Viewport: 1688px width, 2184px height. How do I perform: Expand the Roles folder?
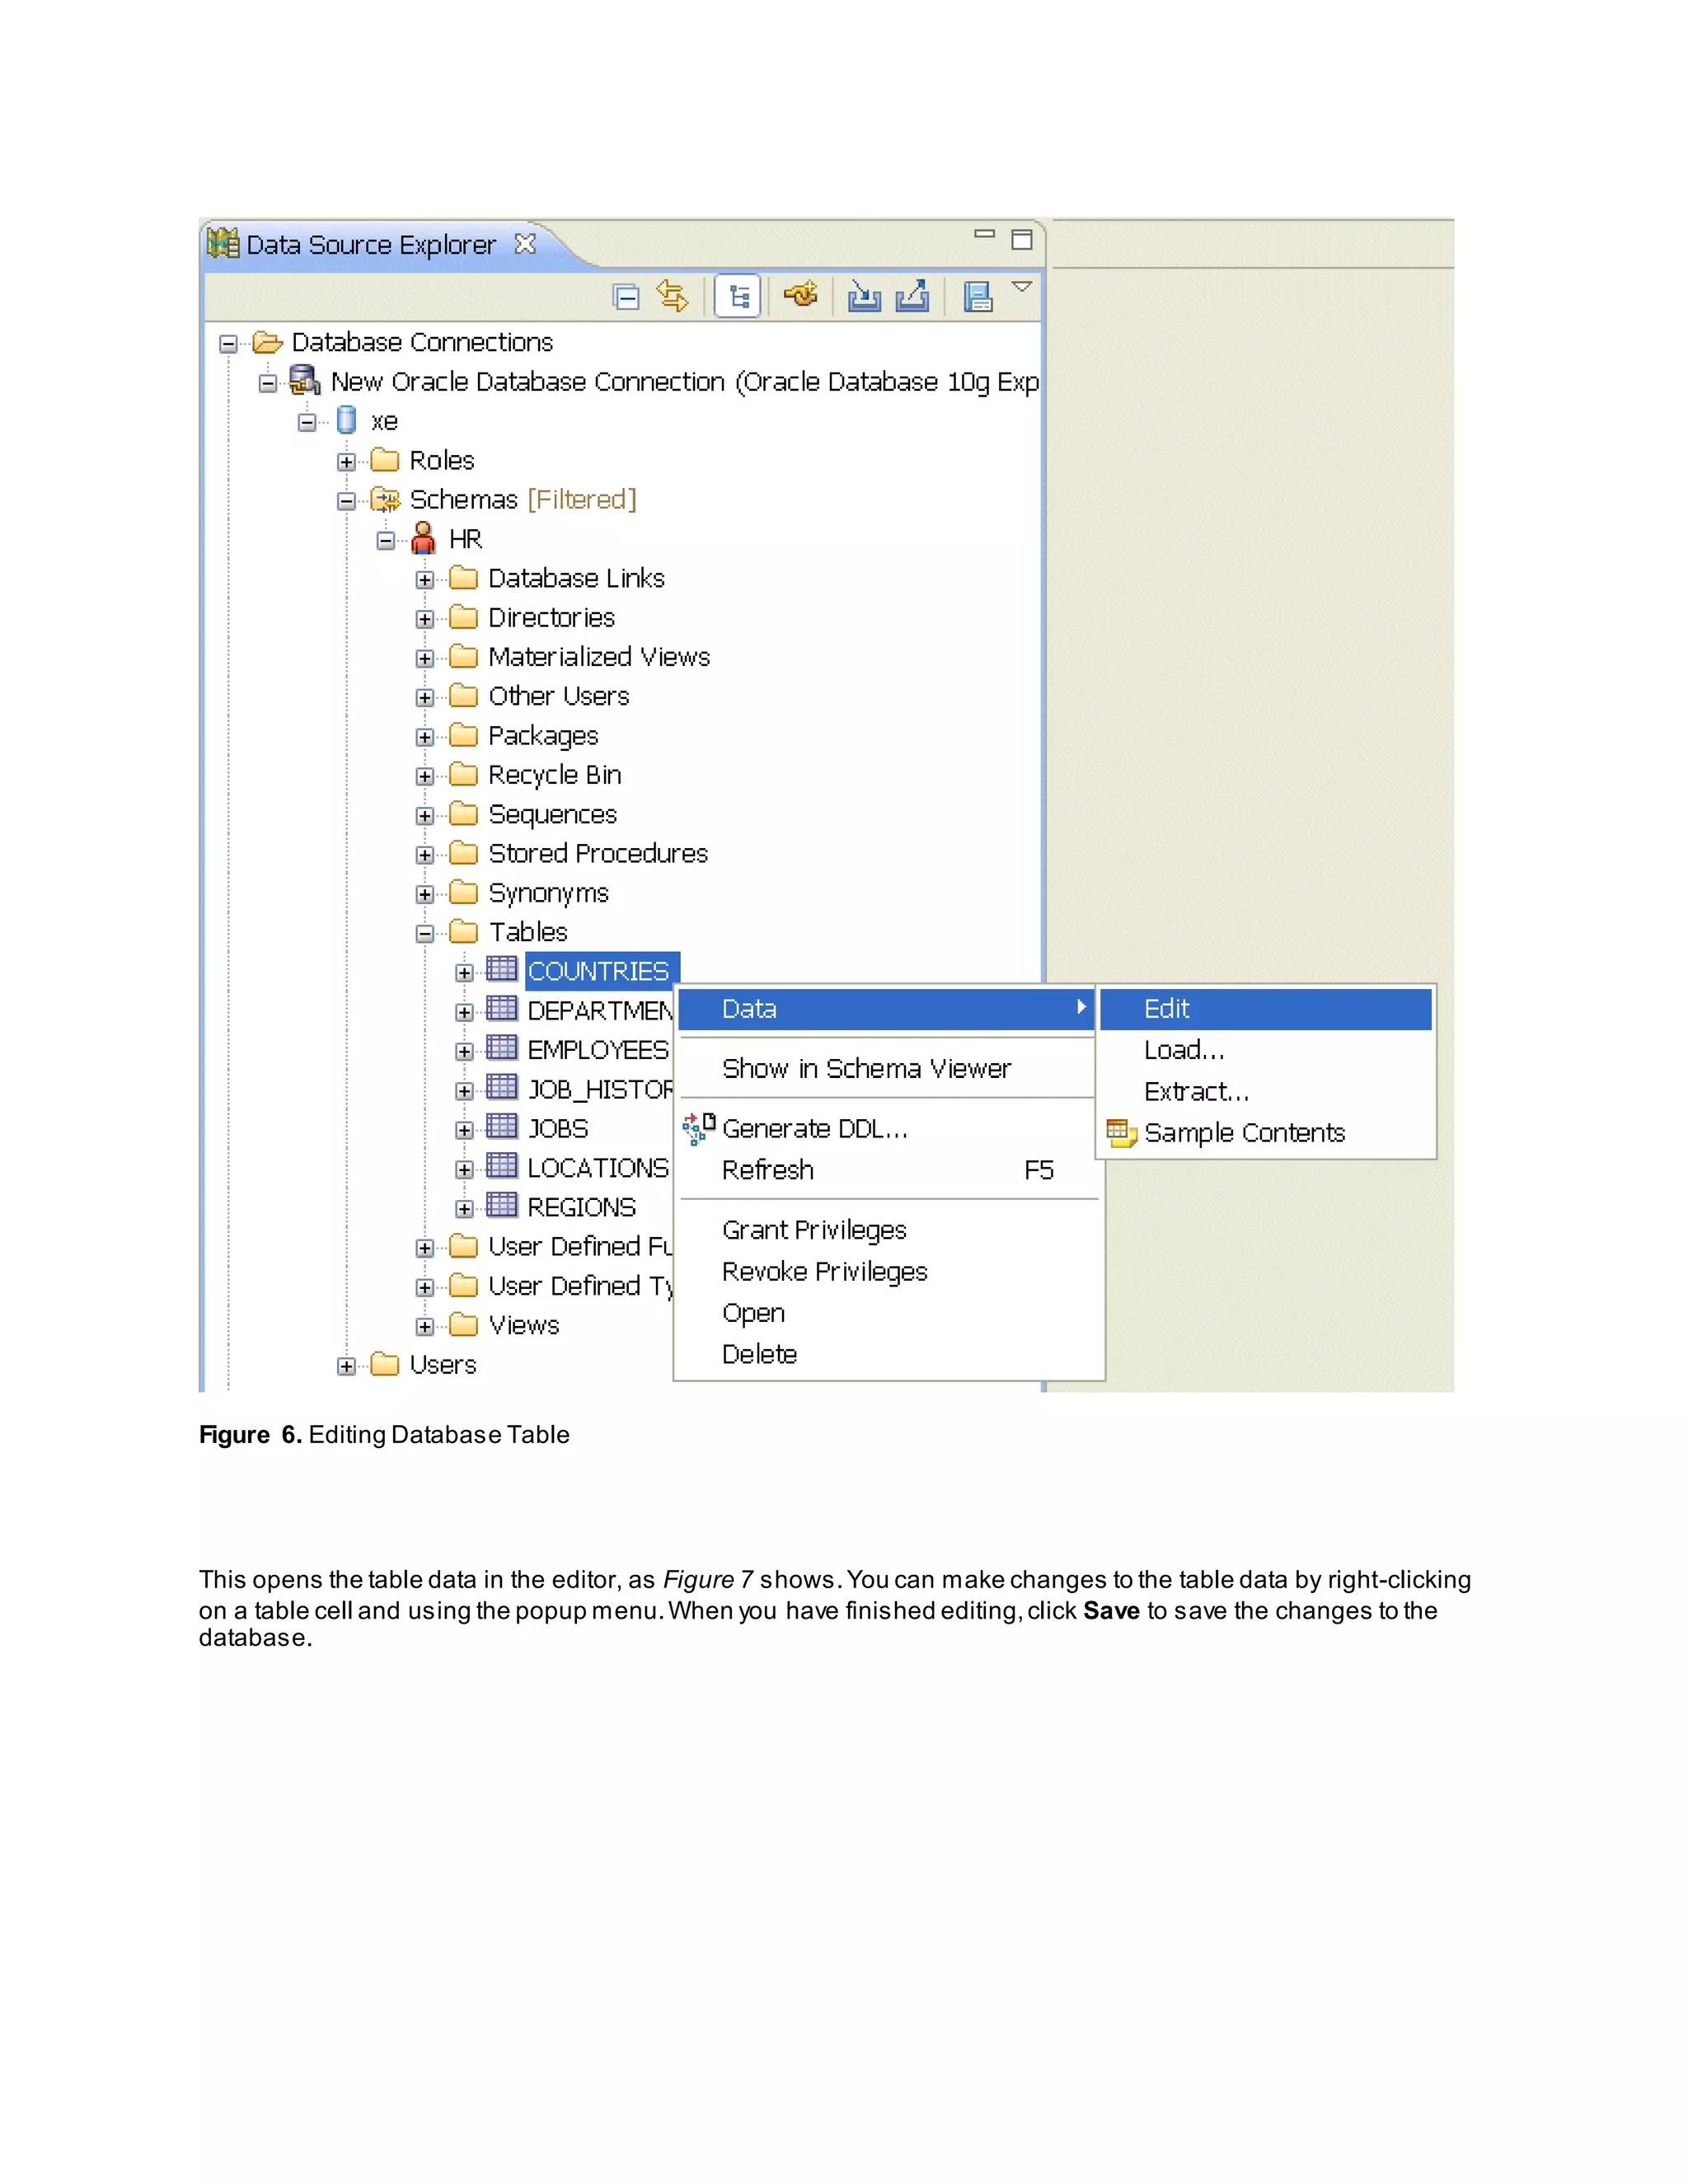(346, 462)
